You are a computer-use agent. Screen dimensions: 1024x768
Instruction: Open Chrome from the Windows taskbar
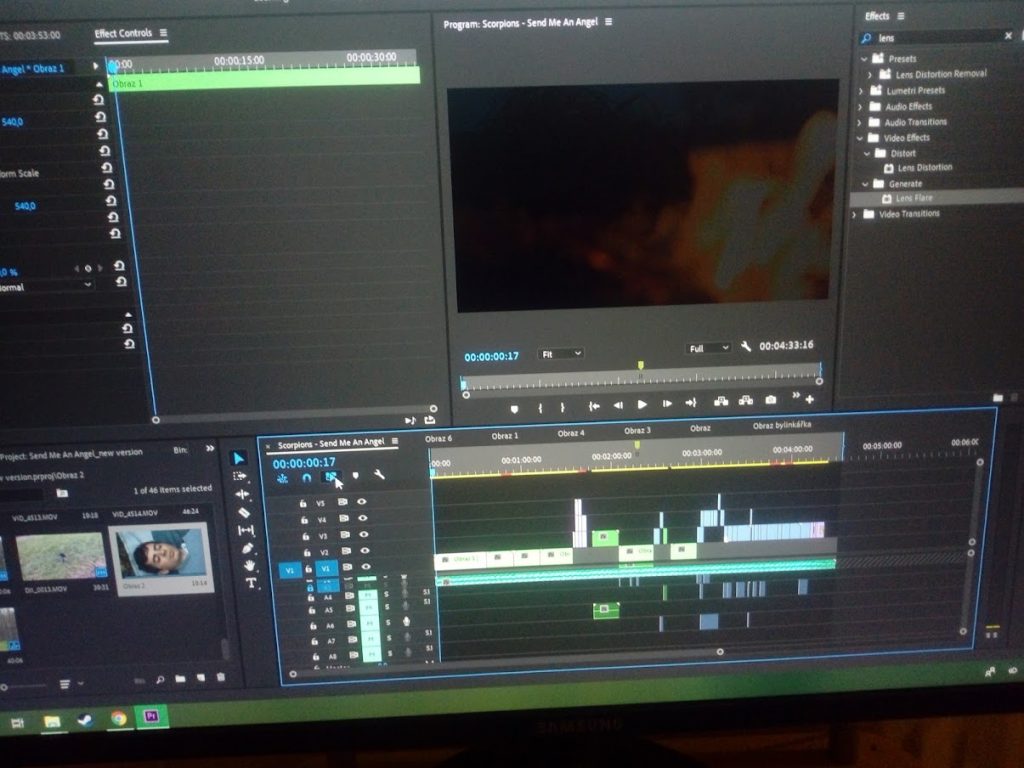(118, 718)
